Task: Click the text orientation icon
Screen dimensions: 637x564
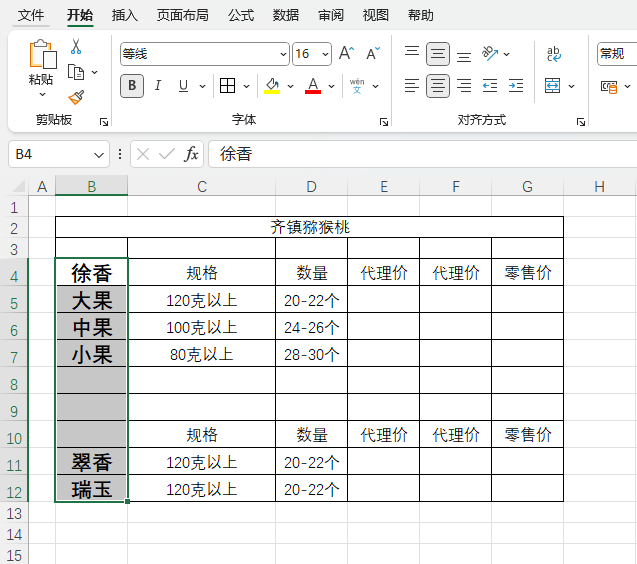Action: (490, 53)
